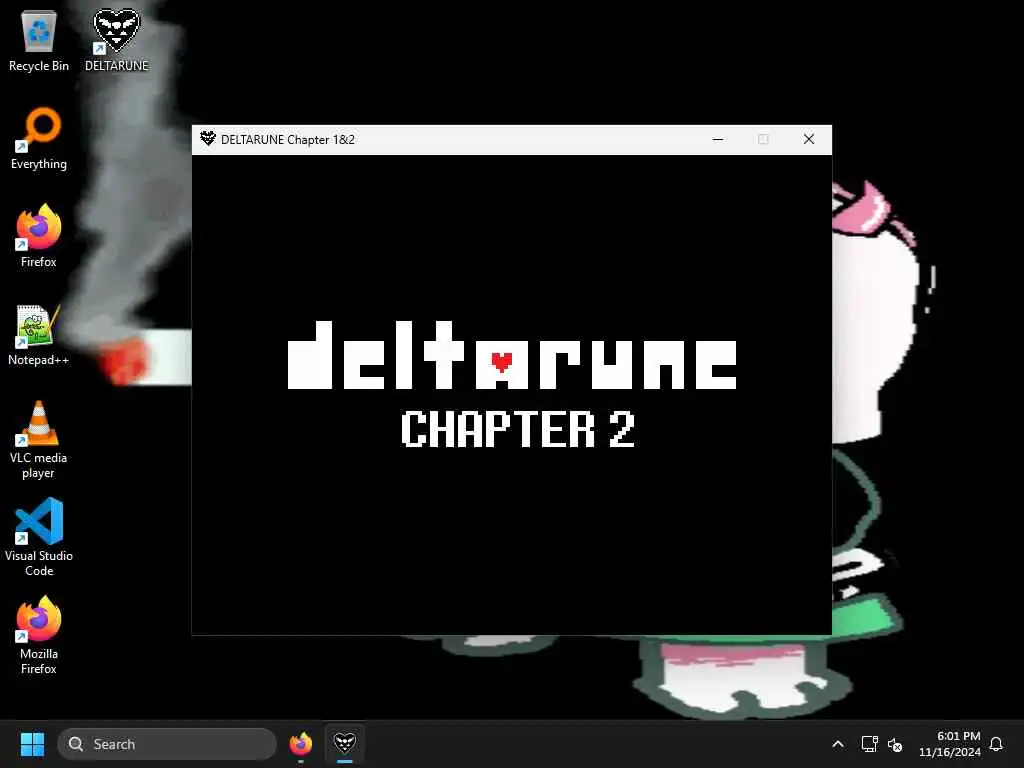Open the network status tray icon
Image resolution: width=1024 pixels, height=768 pixels.
(869, 744)
